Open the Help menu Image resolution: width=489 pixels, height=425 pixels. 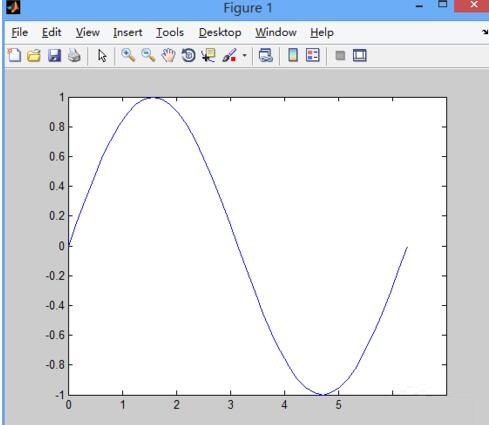[322, 33]
